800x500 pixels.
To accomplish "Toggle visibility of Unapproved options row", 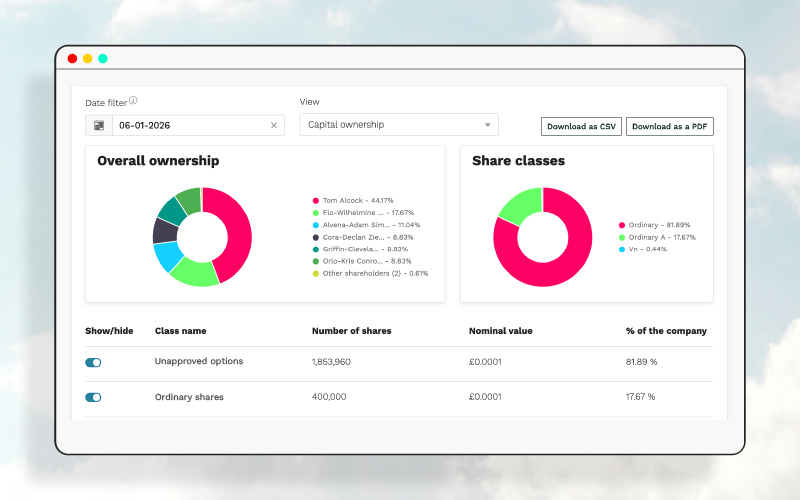I will coord(93,362).
